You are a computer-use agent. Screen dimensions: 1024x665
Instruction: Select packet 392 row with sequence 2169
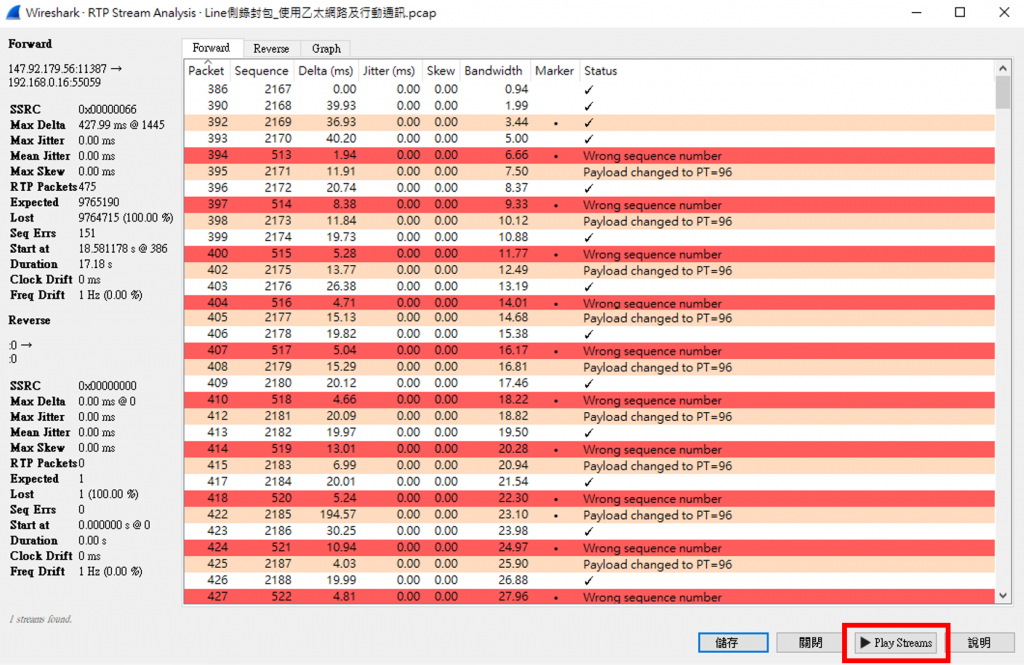(x=589, y=122)
